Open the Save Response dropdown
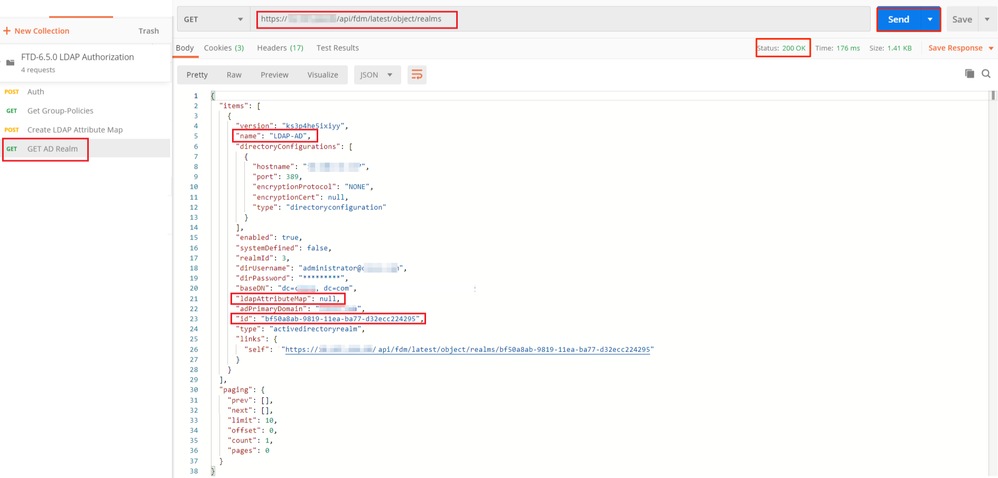This screenshot has height=478, width=998. (961, 48)
